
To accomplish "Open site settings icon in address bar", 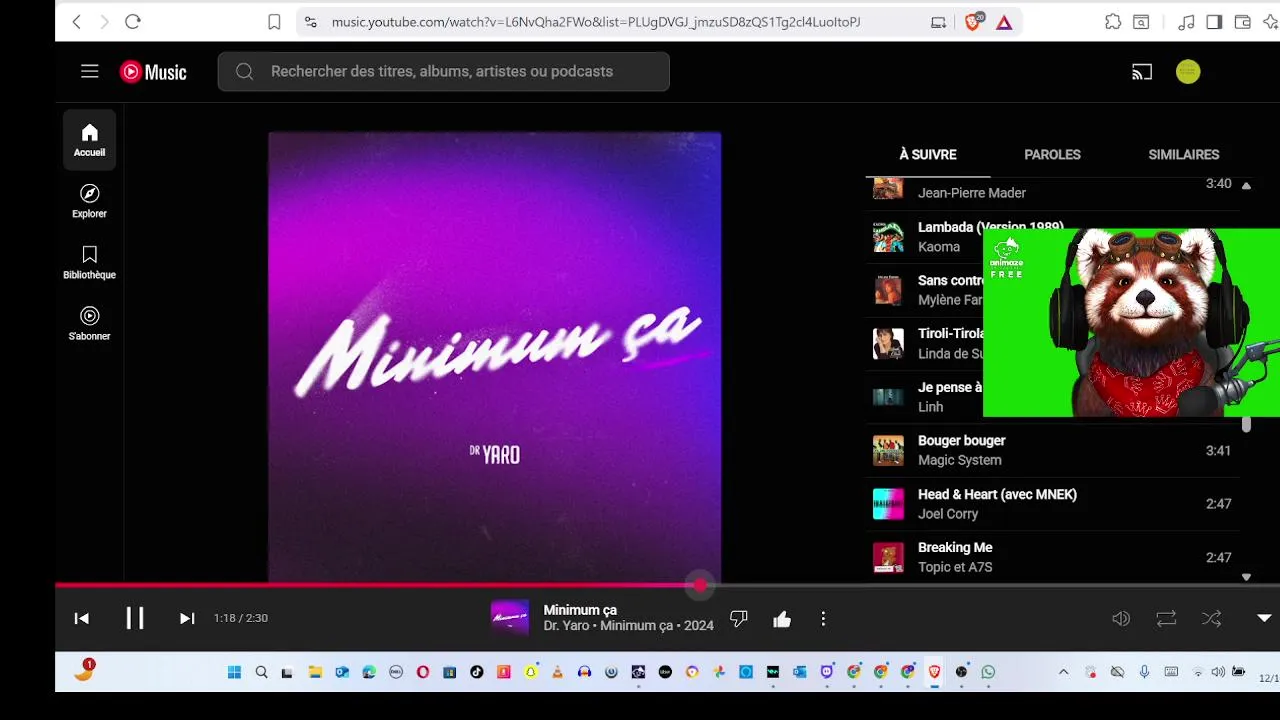I will click(x=311, y=22).
